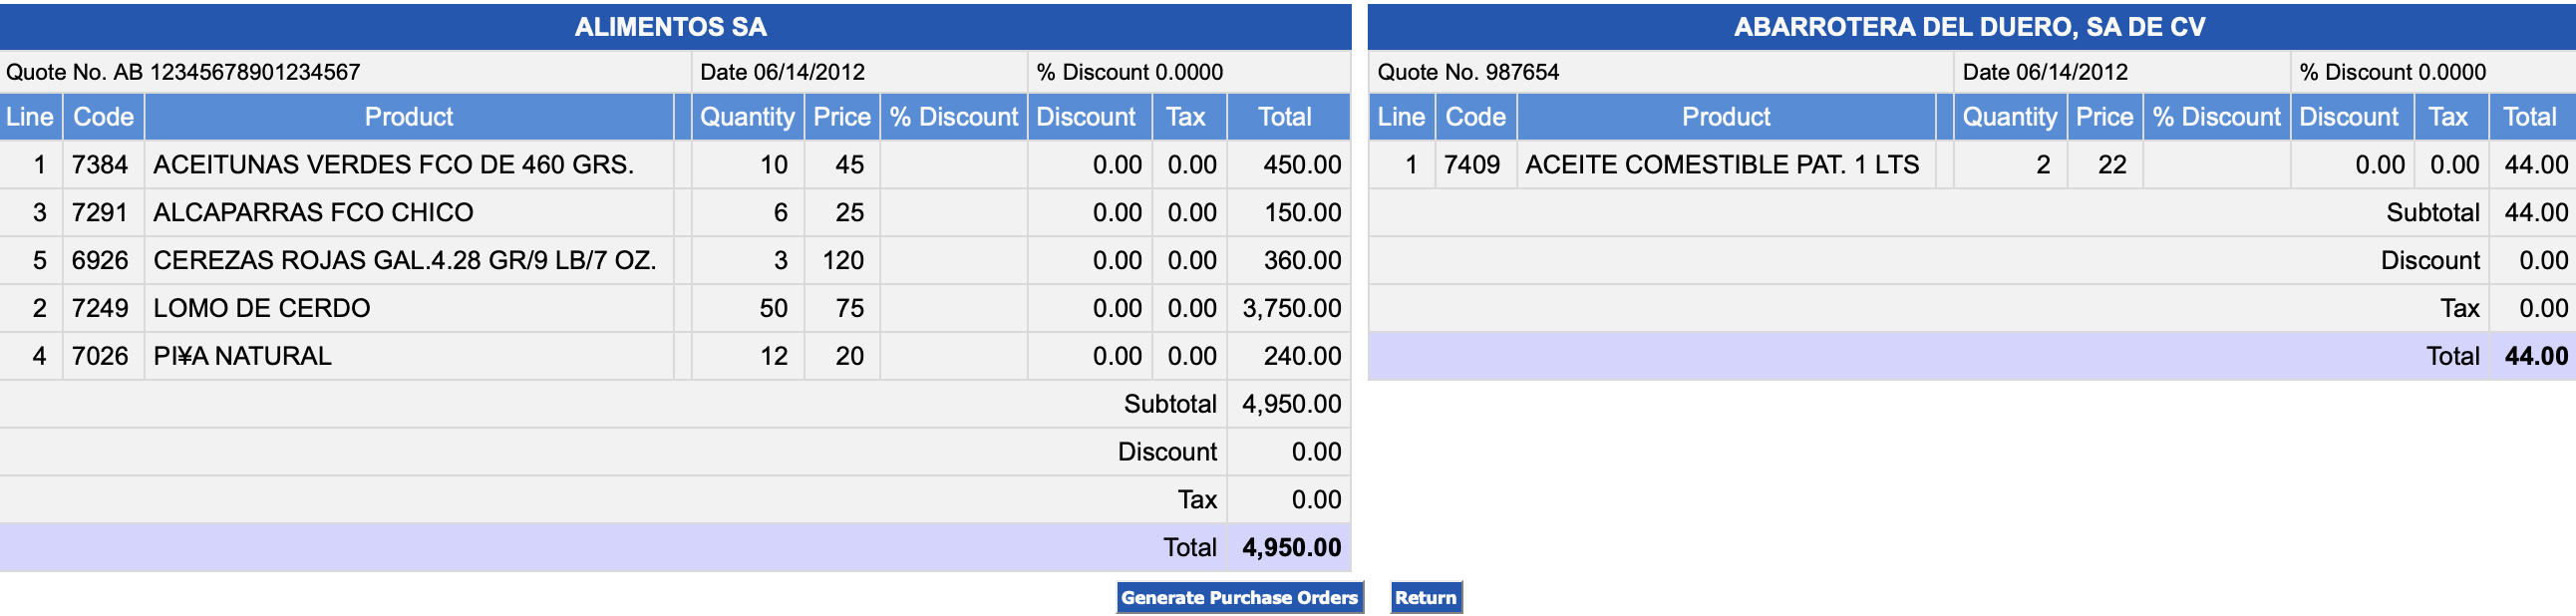Click product code 7409 cell
The image size is (2576, 616).
point(1471,164)
